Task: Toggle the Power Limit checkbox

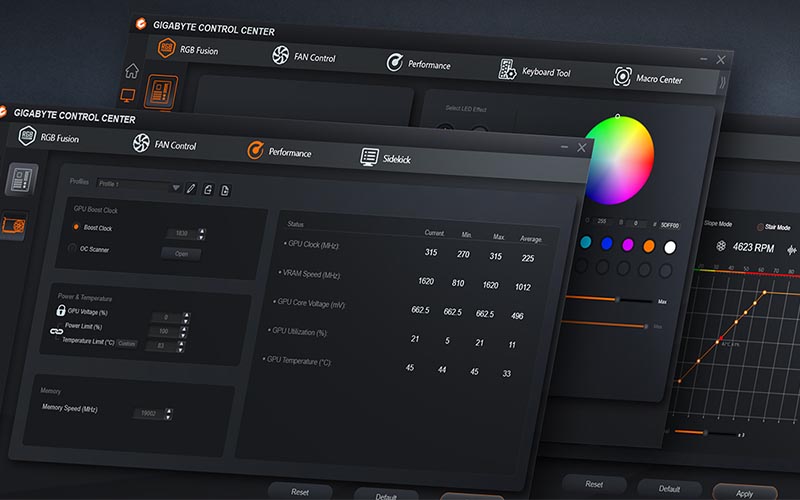Action: (60, 324)
